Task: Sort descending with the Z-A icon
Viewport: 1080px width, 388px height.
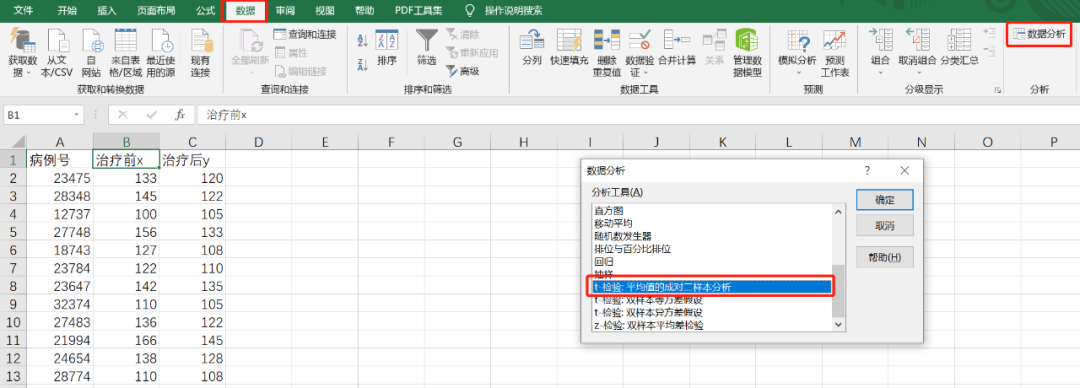Action: (x=363, y=65)
